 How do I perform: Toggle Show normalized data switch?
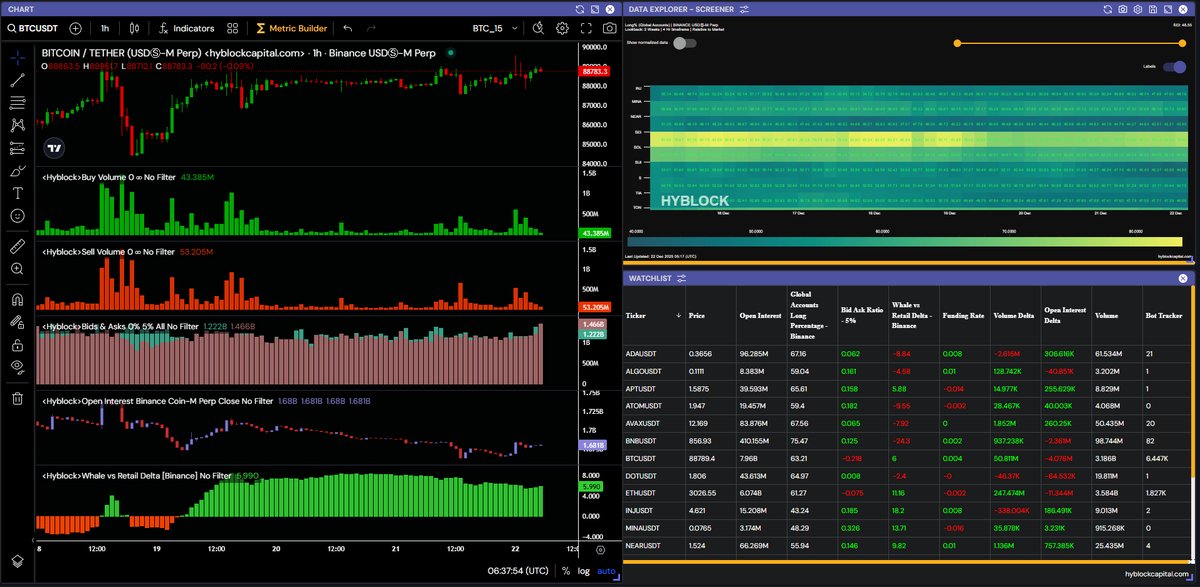(685, 43)
